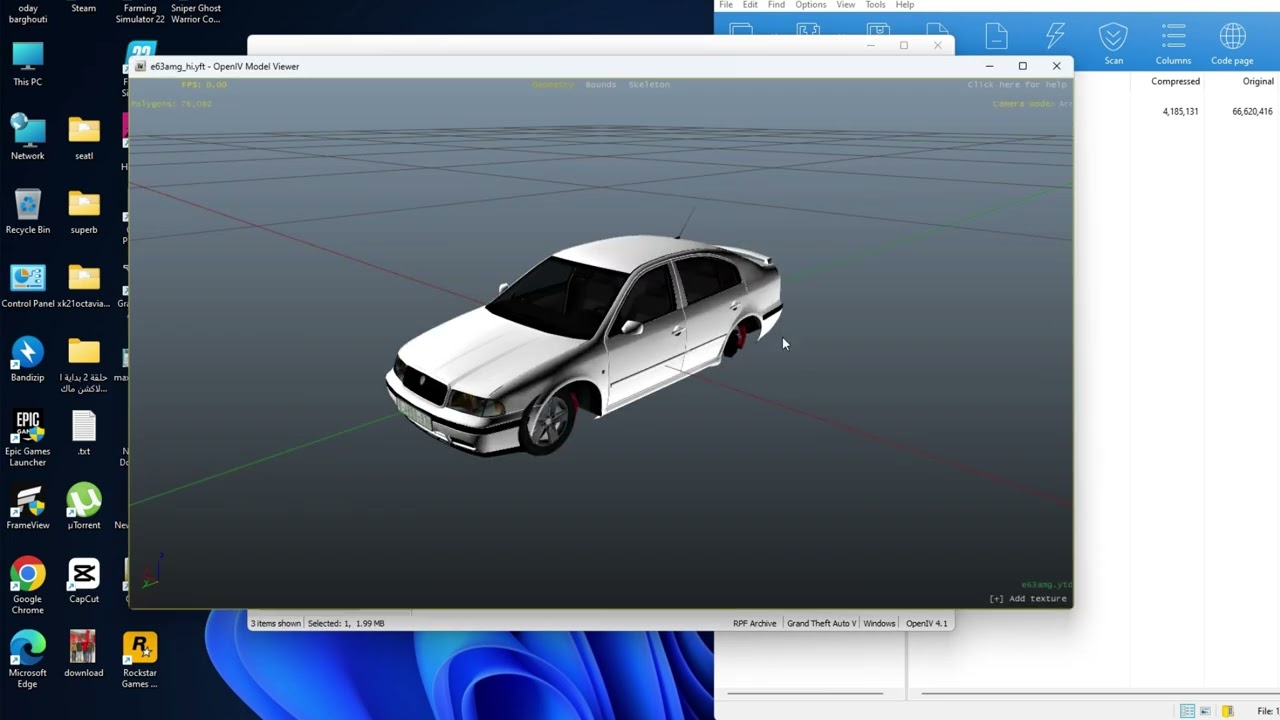Click the 'RPF Archive' status bar entry

pos(755,624)
